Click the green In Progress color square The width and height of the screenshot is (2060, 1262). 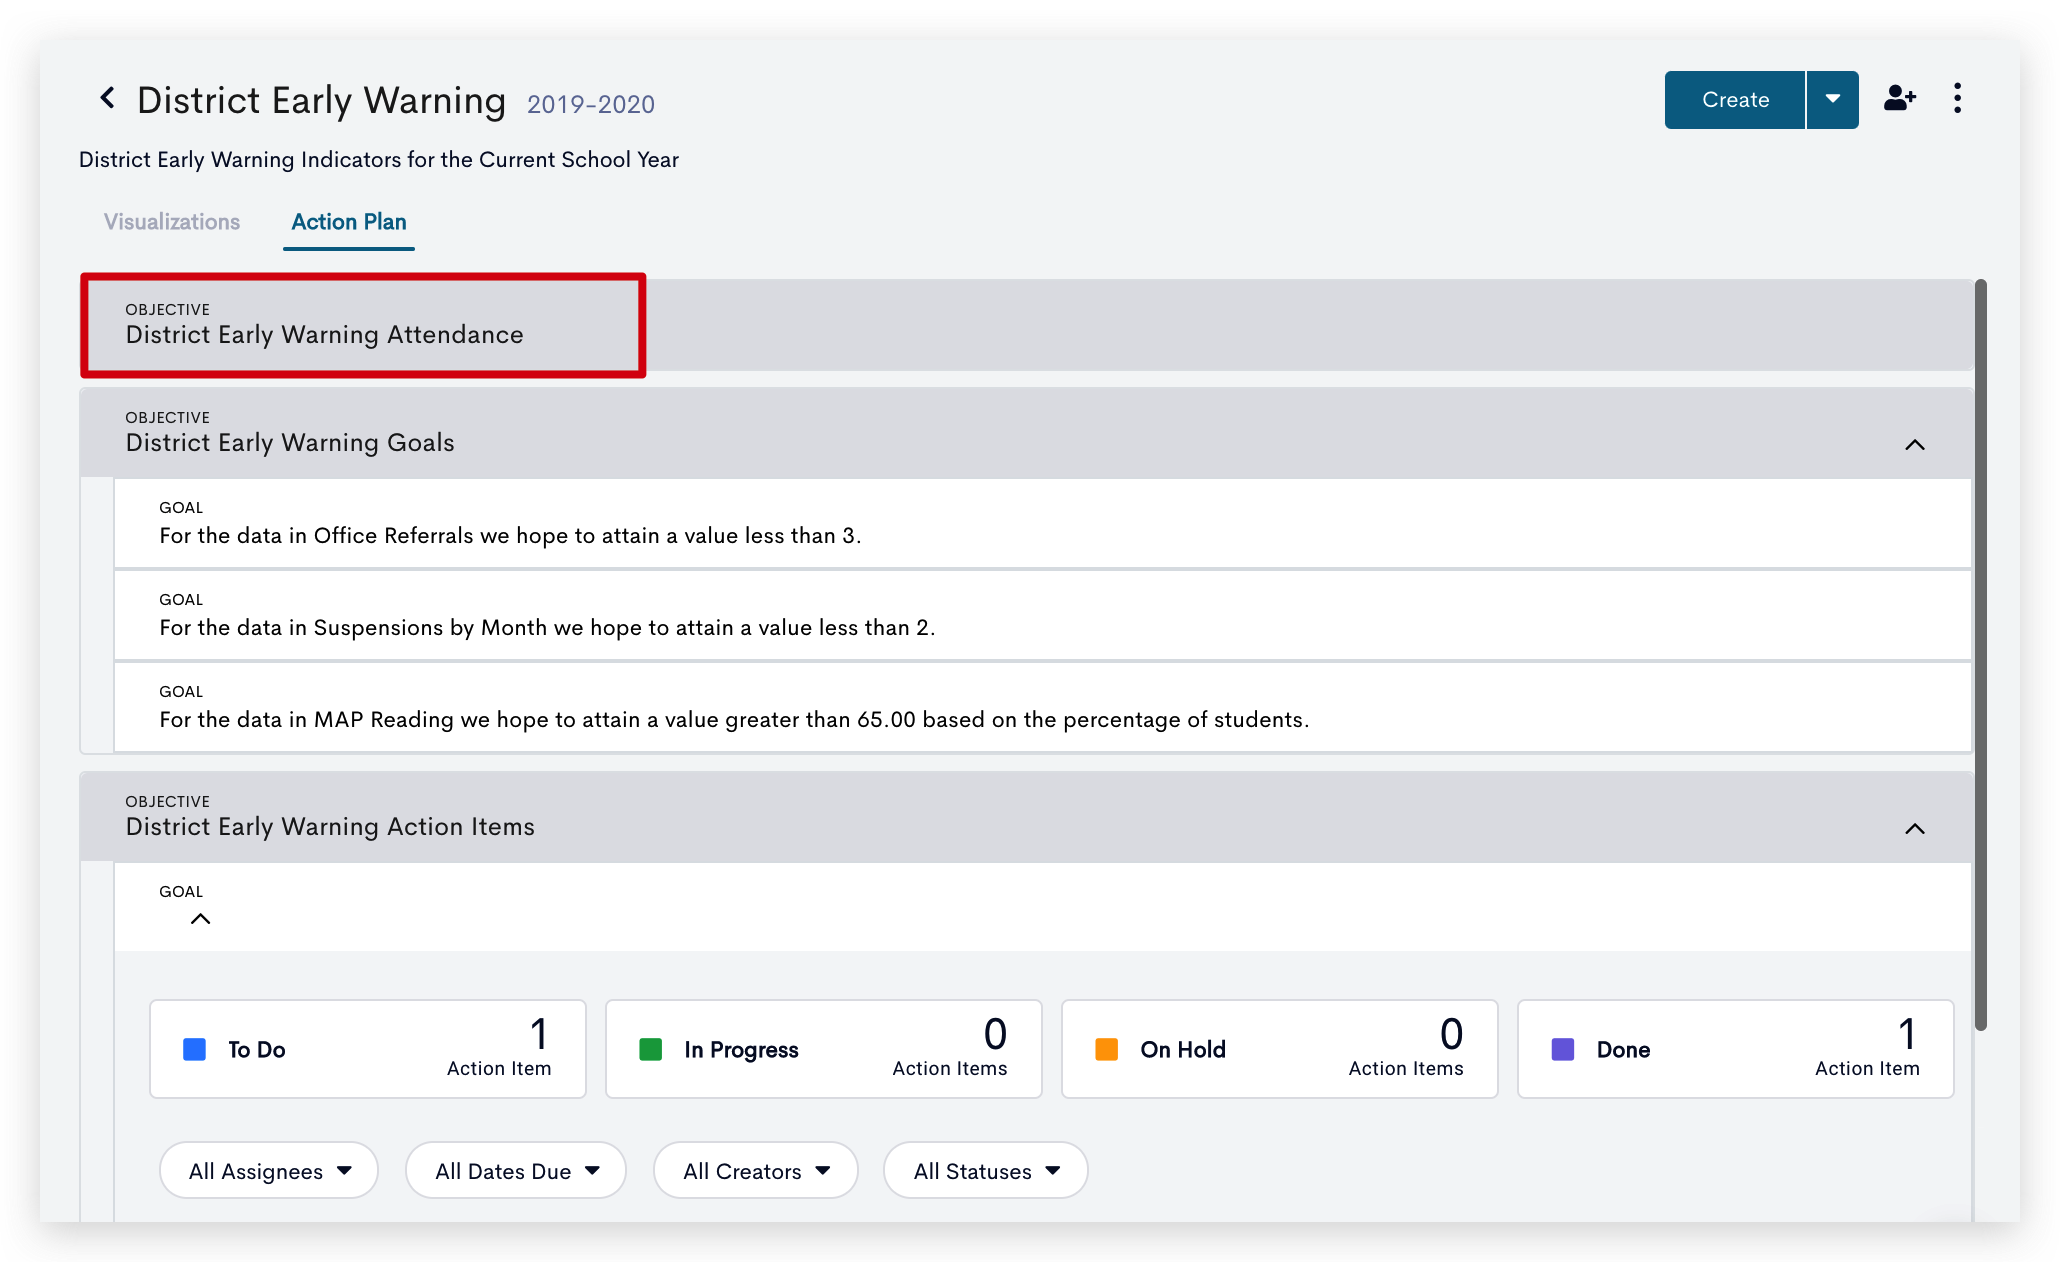tap(650, 1049)
